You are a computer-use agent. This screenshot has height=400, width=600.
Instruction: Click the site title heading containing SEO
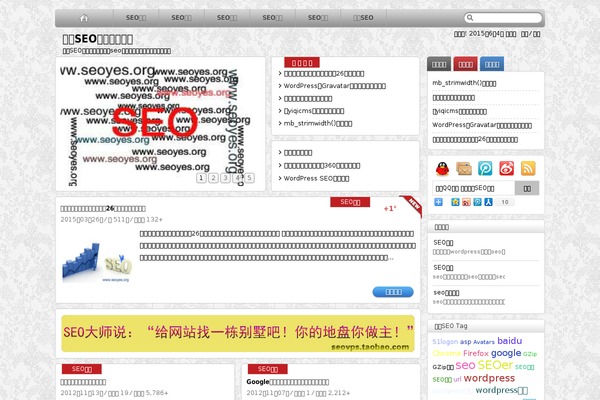[x=98, y=39]
